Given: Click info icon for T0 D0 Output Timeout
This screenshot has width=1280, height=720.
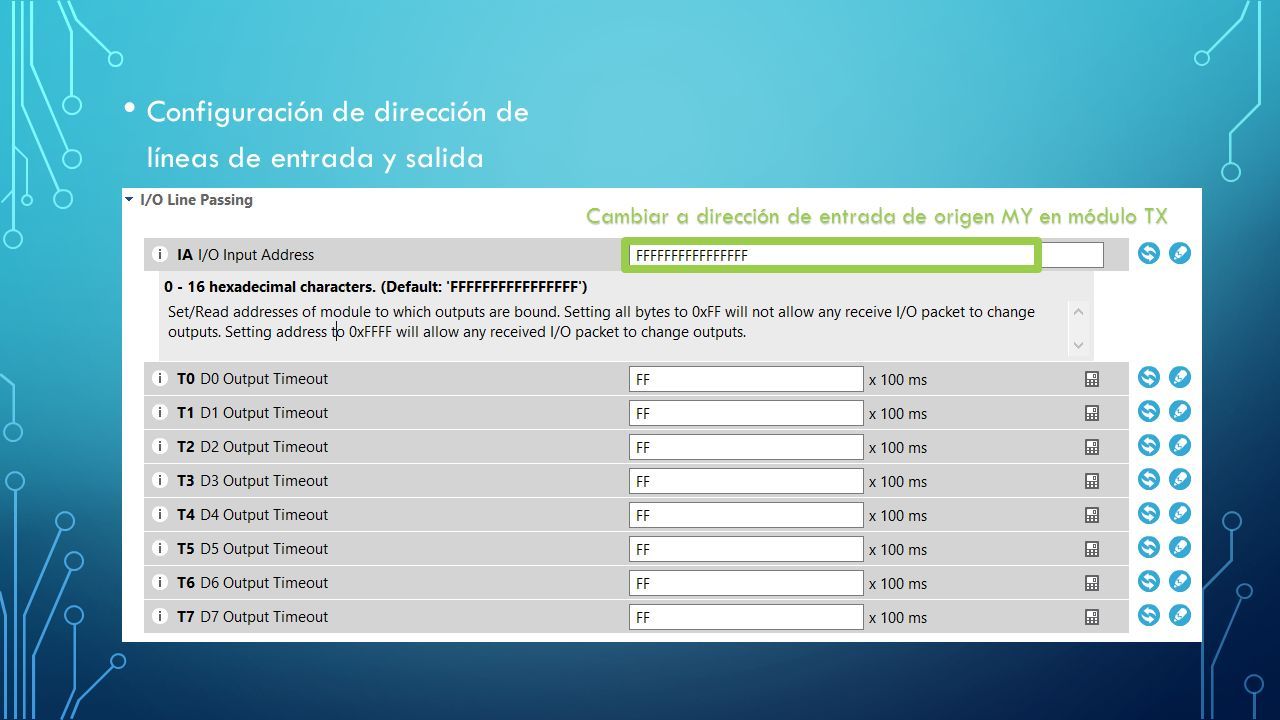Looking at the screenshot, I should [159, 379].
